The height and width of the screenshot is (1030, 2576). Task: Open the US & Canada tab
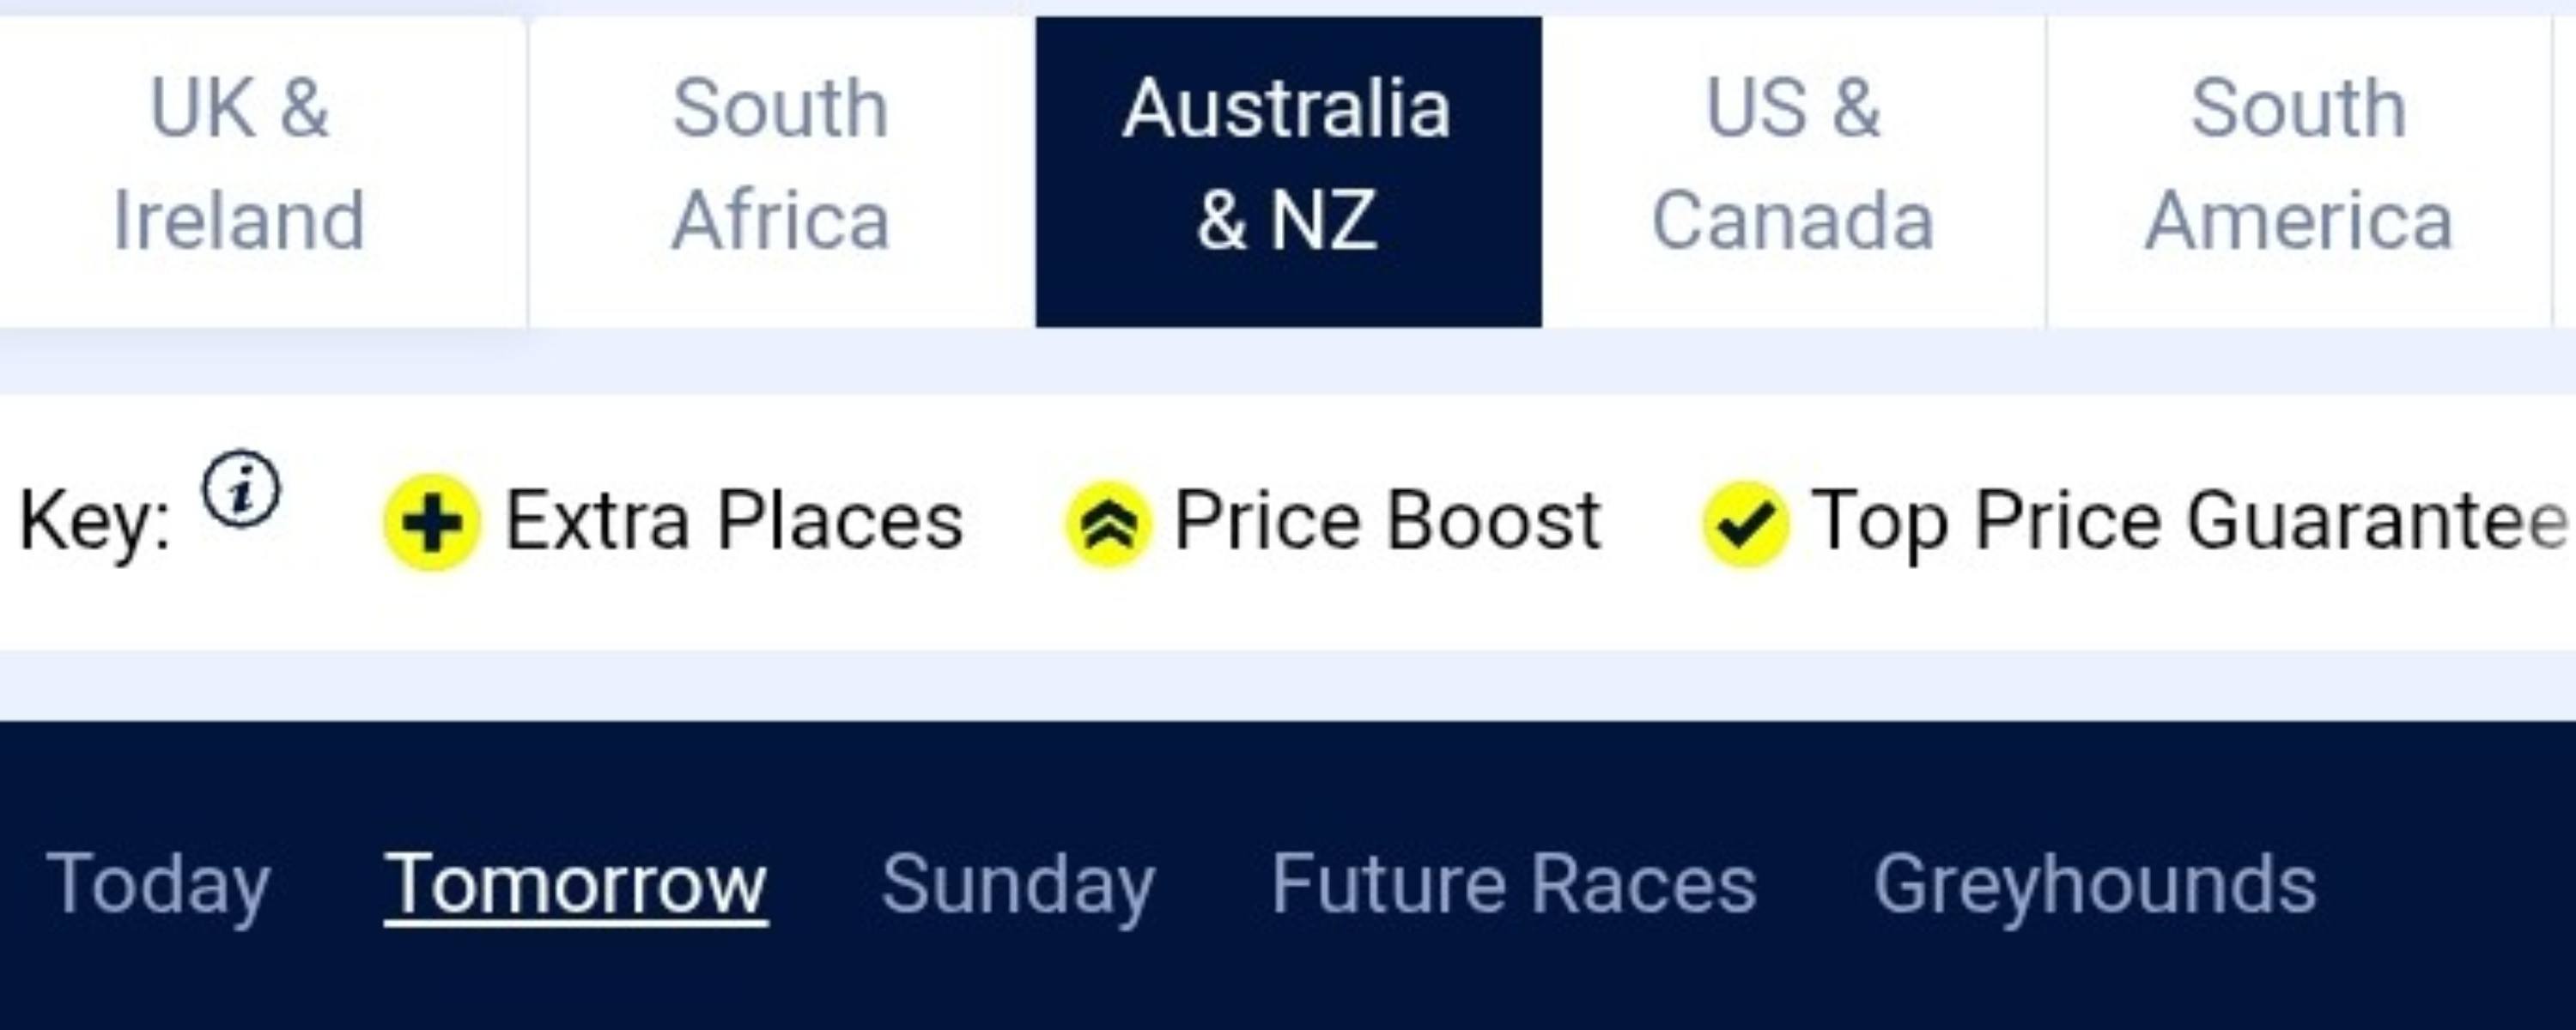(1793, 165)
